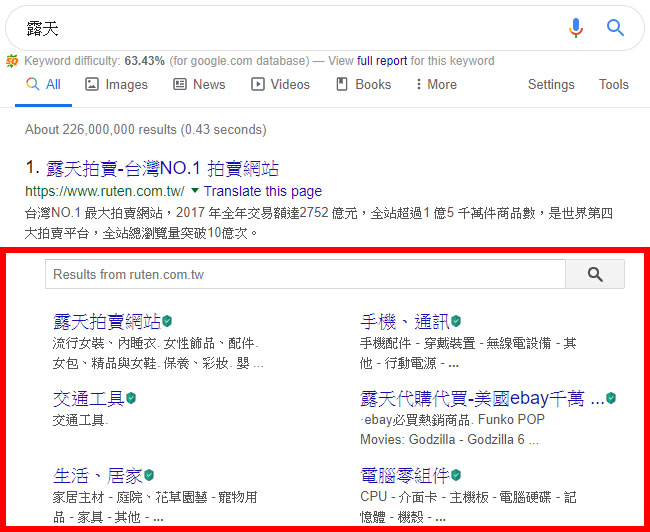The height and width of the screenshot is (532, 650).
Task: Open the Settings menu
Action: [x=551, y=84]
